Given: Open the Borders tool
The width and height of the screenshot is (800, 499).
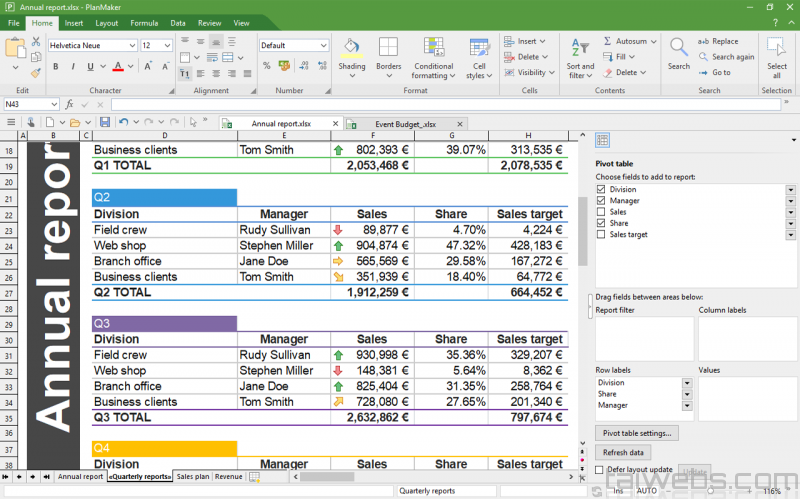Looking at the screenshot, I should pyautogui.click(x=388, y=49).
